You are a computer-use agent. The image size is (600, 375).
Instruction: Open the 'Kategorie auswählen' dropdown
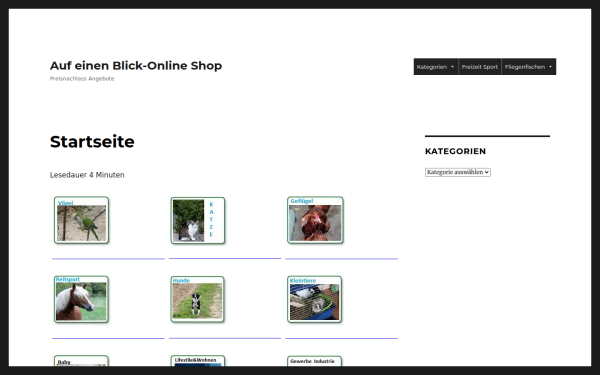pos(458,172)
